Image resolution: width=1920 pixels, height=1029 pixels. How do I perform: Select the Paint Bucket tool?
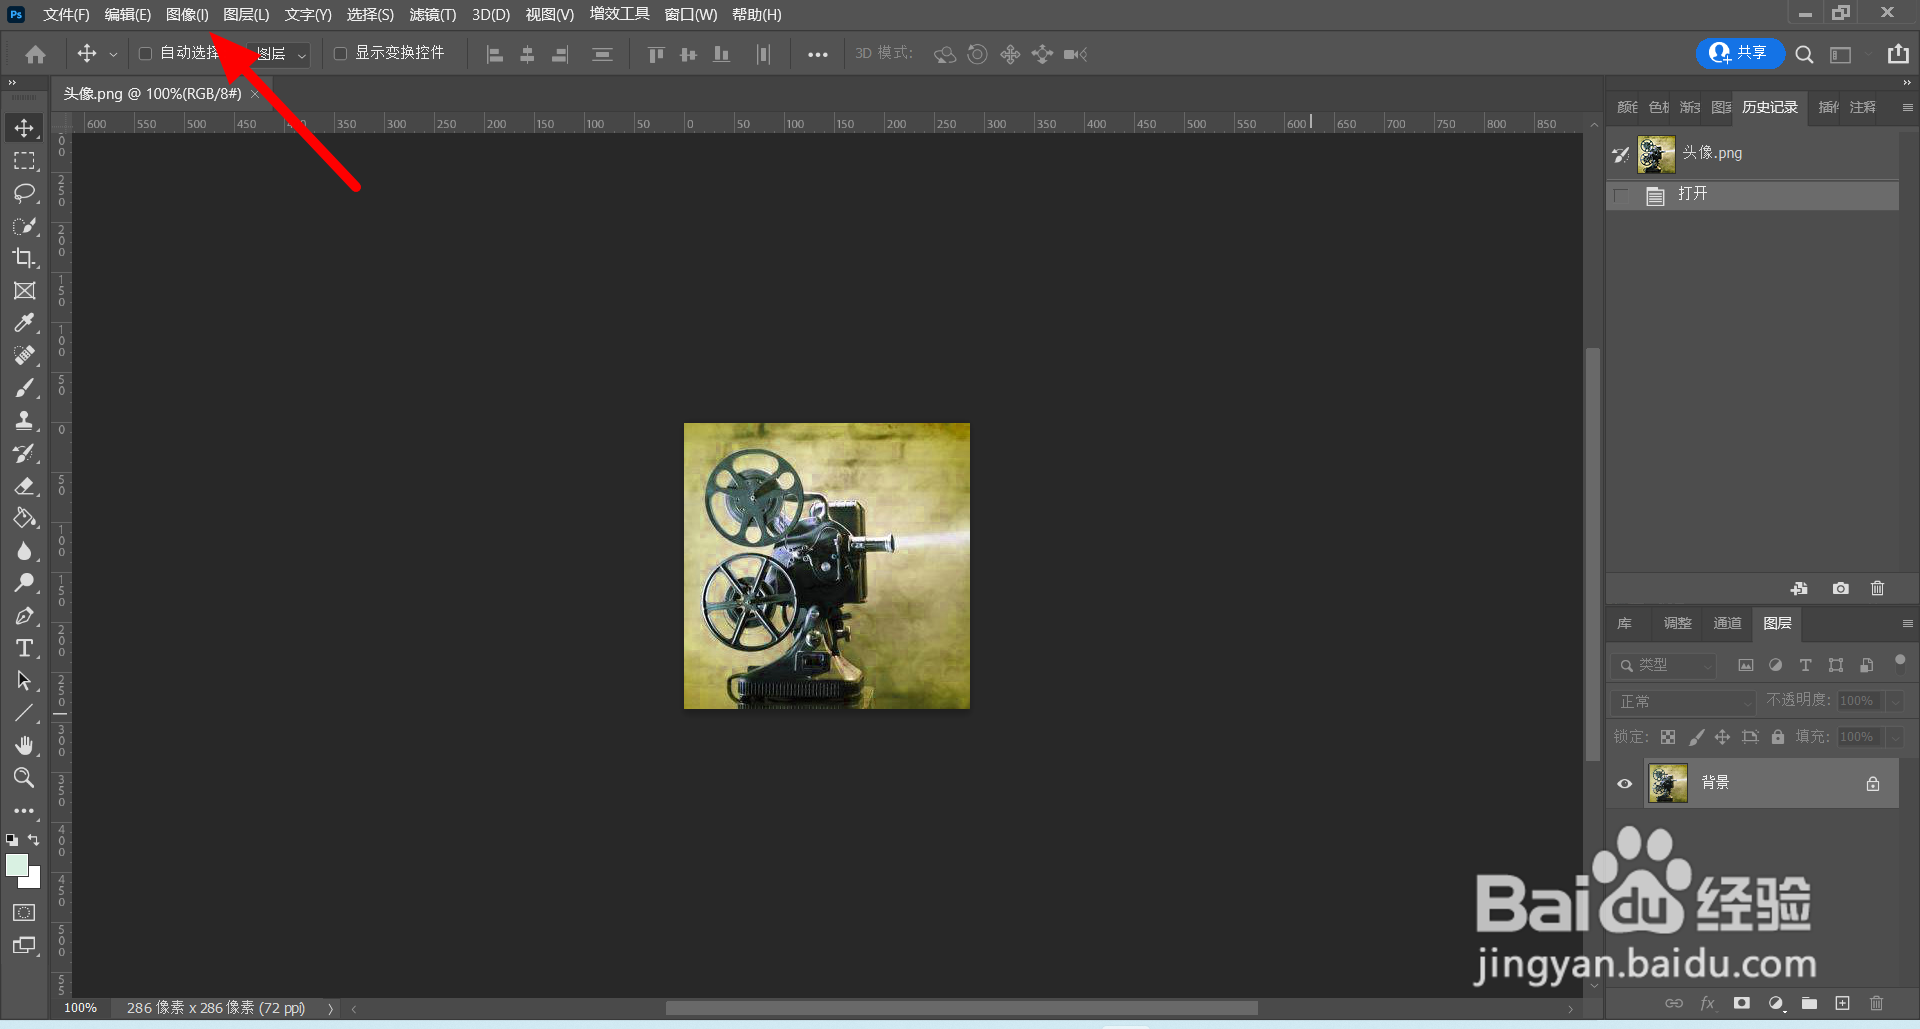point(24,518)
